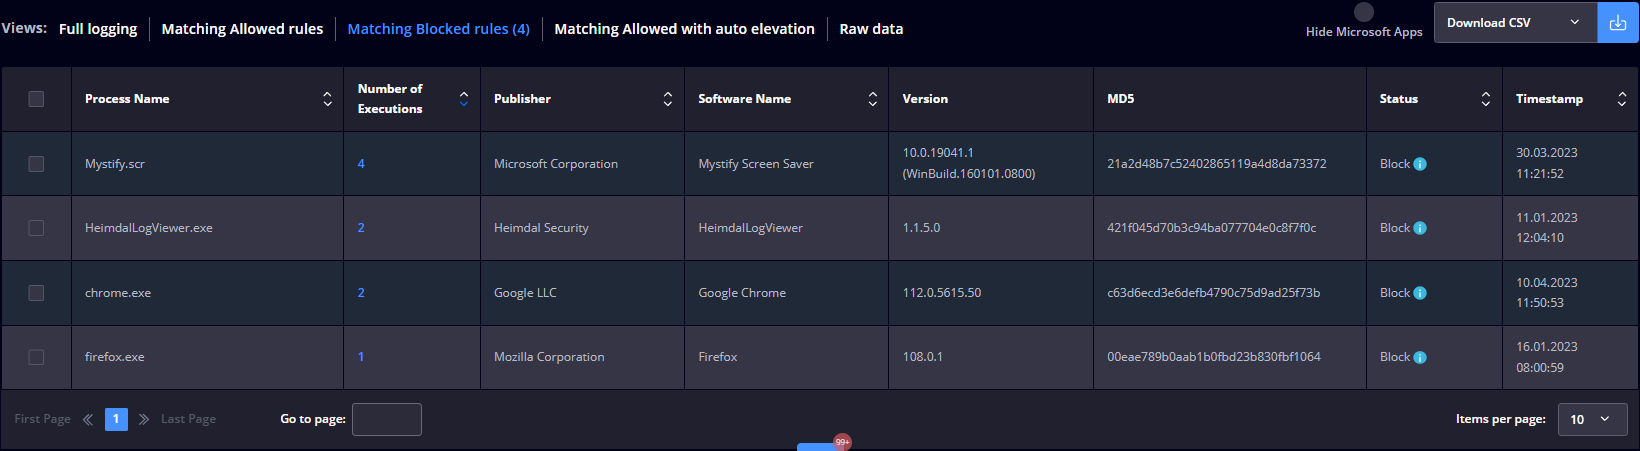Open info icon for Mystify.scr Block status
This screenshot has height=451, width=1640.
click(1420, 164)
